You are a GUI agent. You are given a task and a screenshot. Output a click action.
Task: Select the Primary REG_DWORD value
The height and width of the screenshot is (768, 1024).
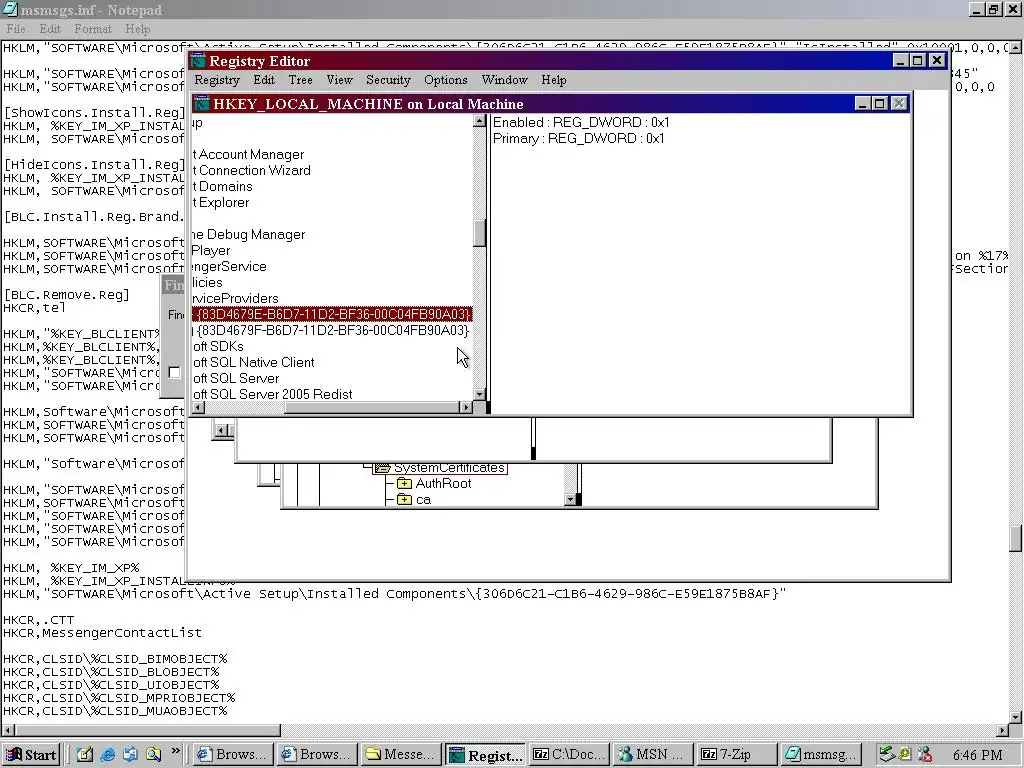click(x=579, y=138)
